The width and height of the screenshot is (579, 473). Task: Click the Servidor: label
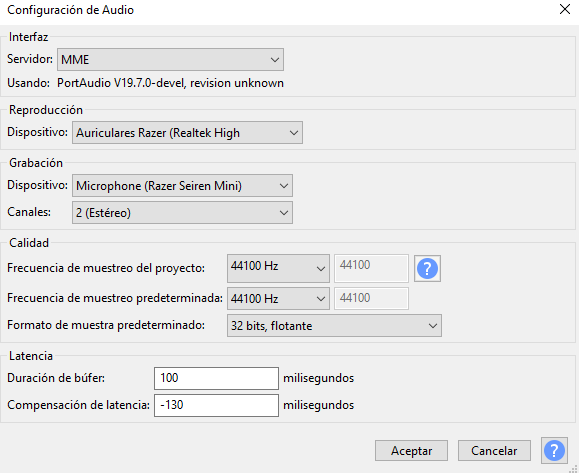[x=30, y=59]
